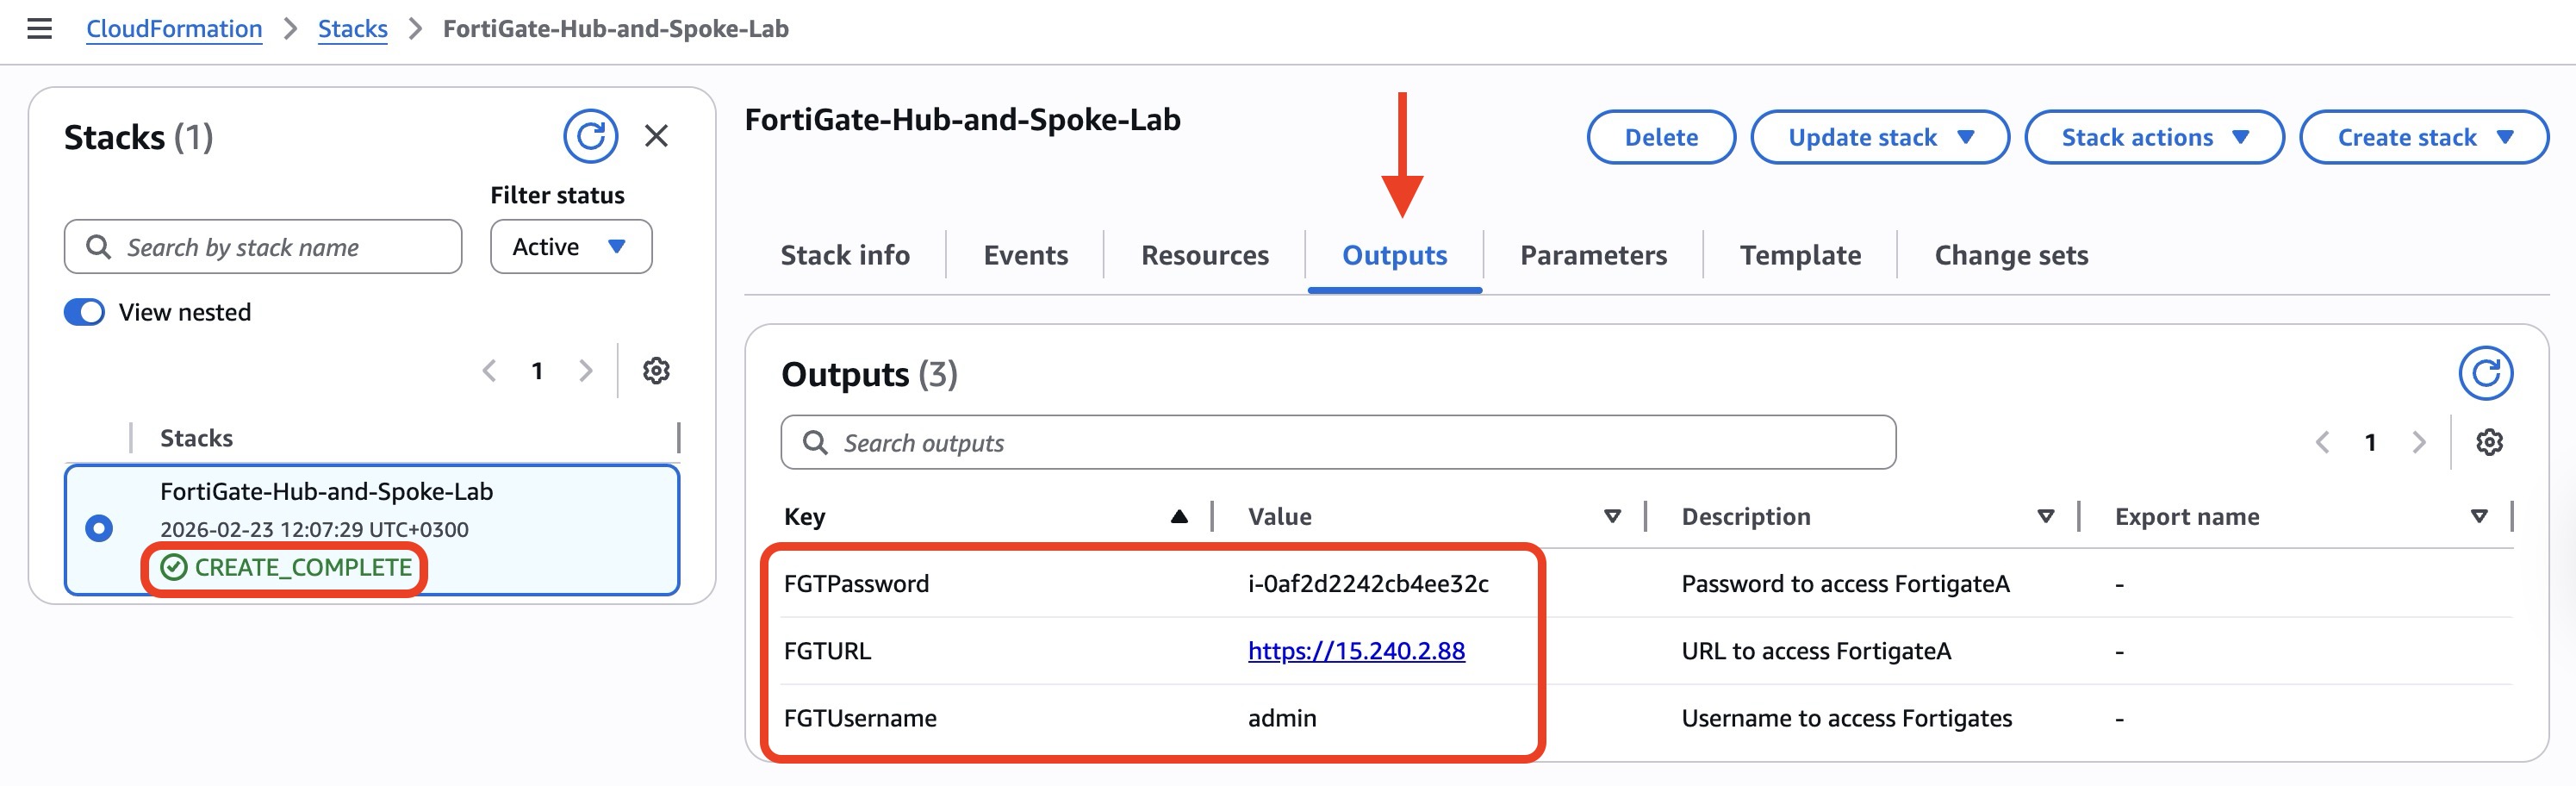This screenshot has width=2576, height=786.
Task: Switch to the Outputs tab
Action: (x=1394, y=255)
